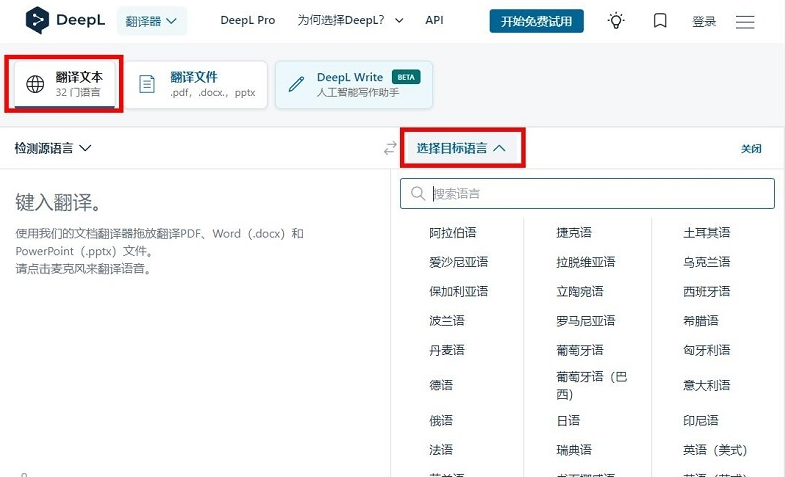785x477 pixels.
Task: Select 波兰语 language
Action: coord(447,320)
